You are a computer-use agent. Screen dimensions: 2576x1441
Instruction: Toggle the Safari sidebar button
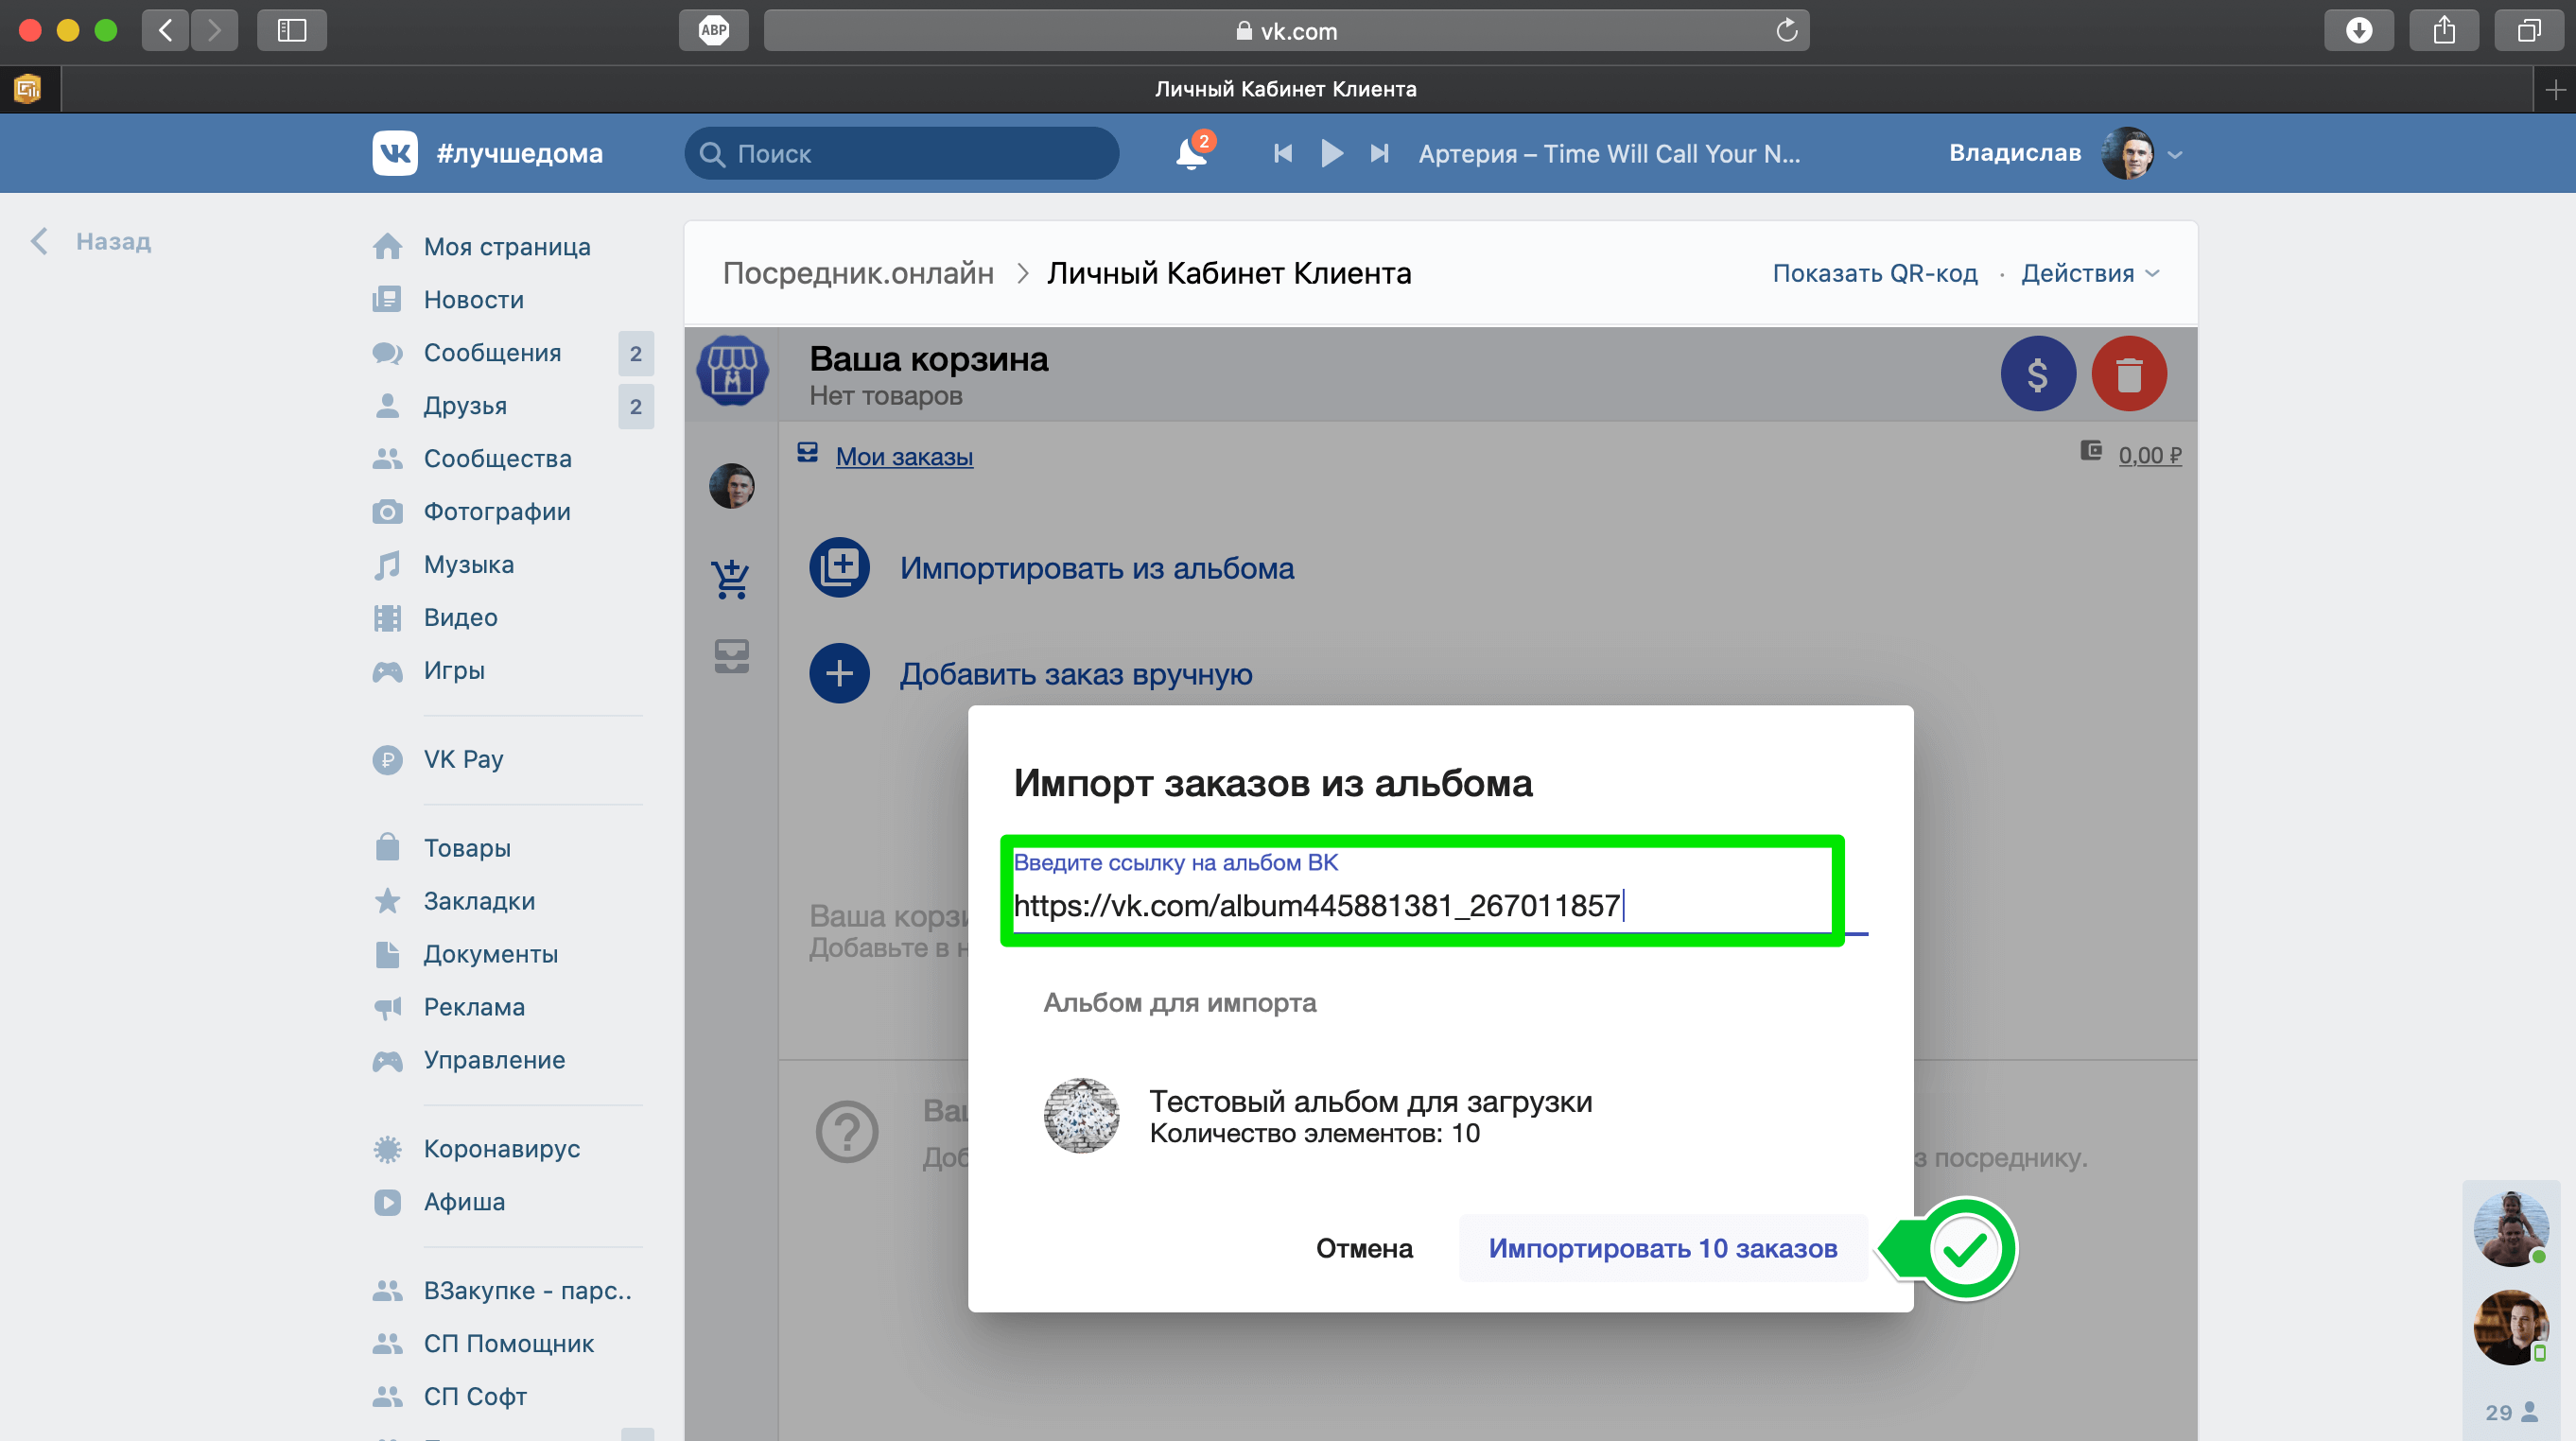pos(291,30)
